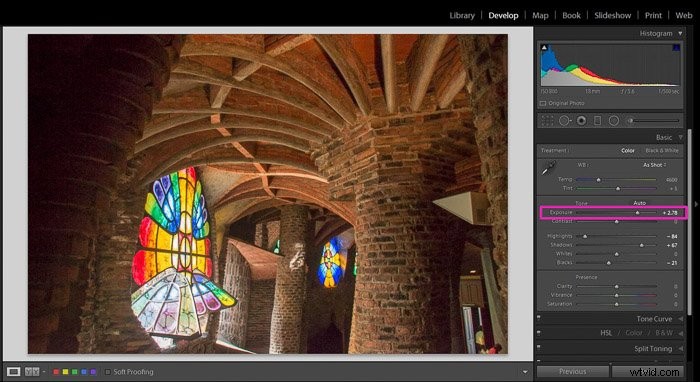Open the Web module
Screen dimensions: 700x382
(x=683, y=15)
